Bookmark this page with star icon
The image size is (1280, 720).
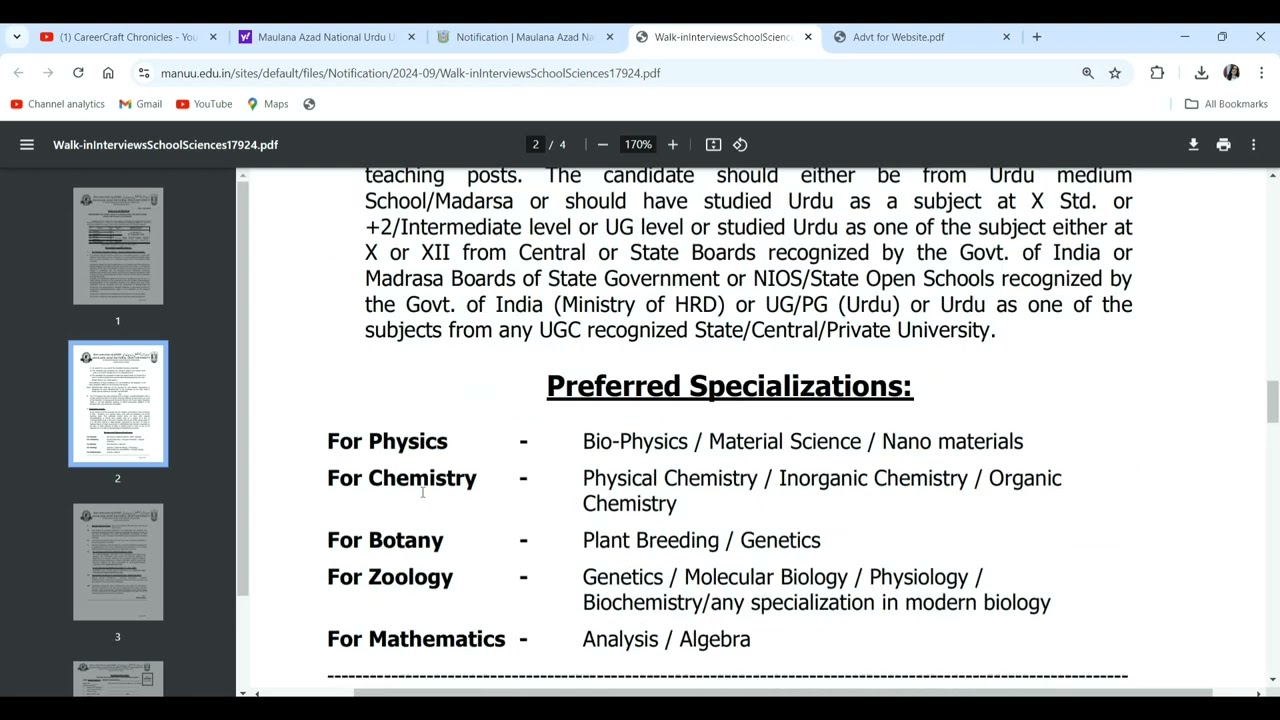tap(1115, 73)
